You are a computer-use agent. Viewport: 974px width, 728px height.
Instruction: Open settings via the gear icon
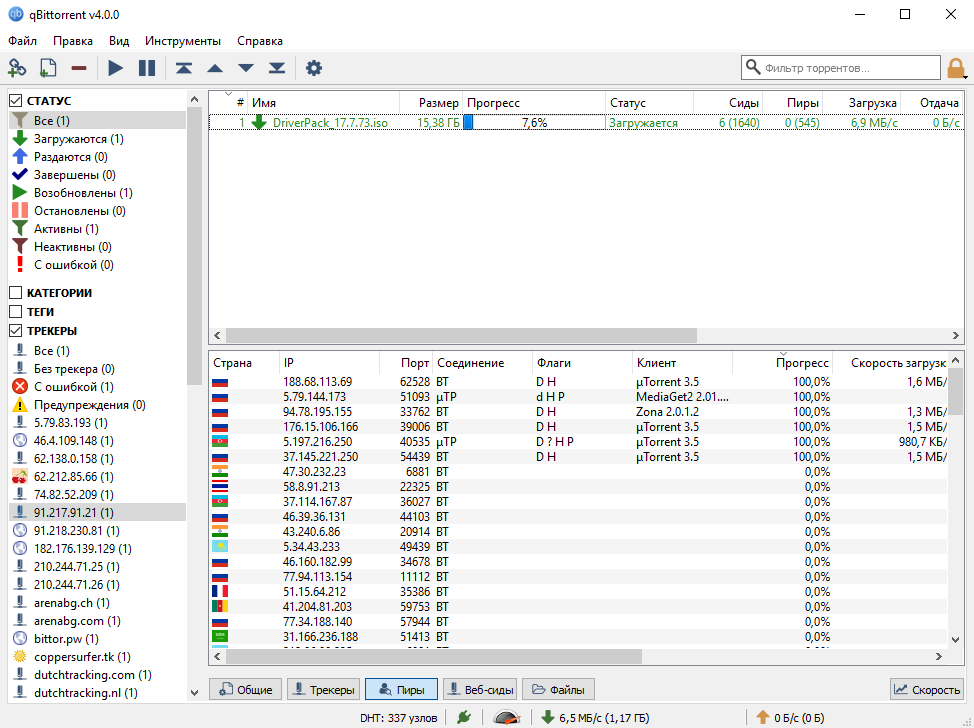(314, 68)
